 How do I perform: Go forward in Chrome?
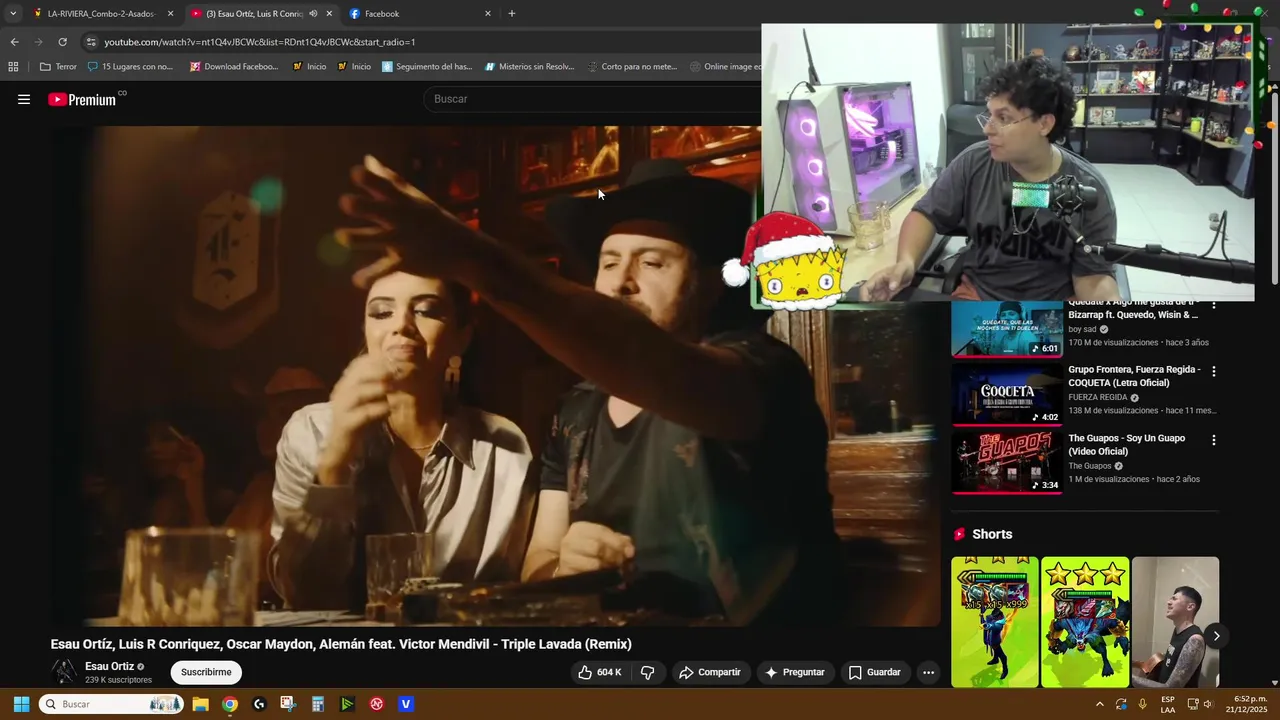click(38, 42)
